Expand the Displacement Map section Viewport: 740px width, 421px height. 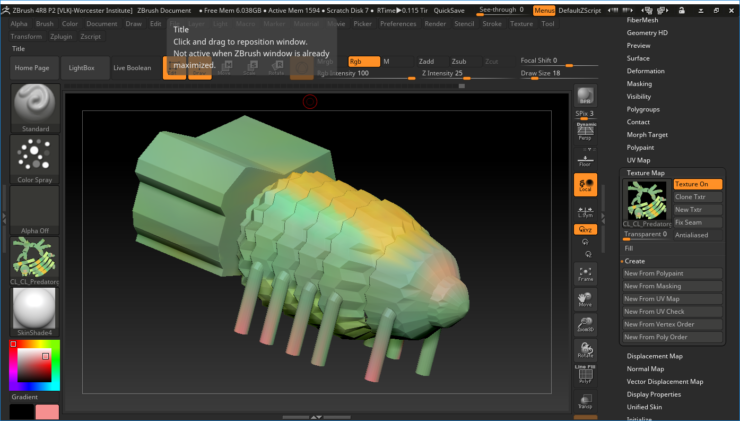click(655, 356)
